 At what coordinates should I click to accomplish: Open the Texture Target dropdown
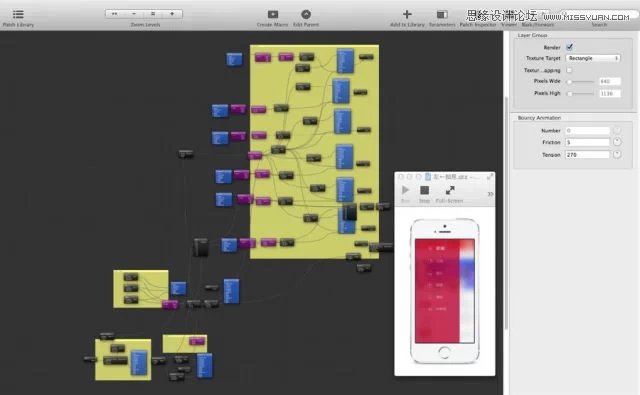(x=593, y=58)
